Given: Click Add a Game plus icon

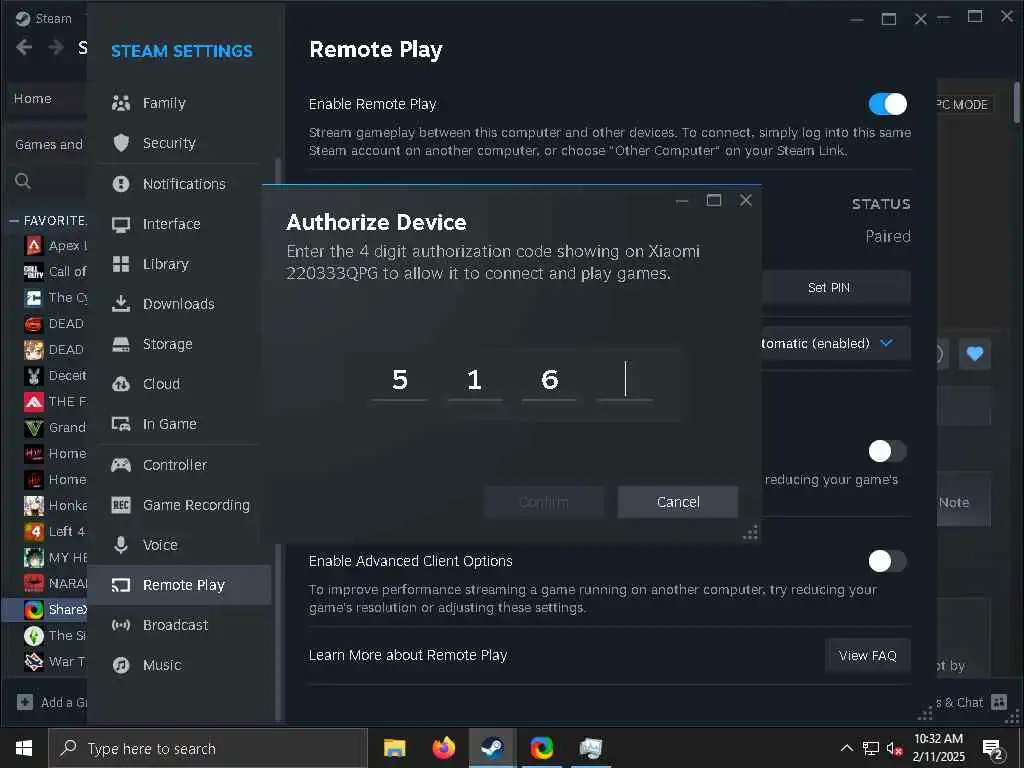Looking at the screenshot, I should 25,702.
